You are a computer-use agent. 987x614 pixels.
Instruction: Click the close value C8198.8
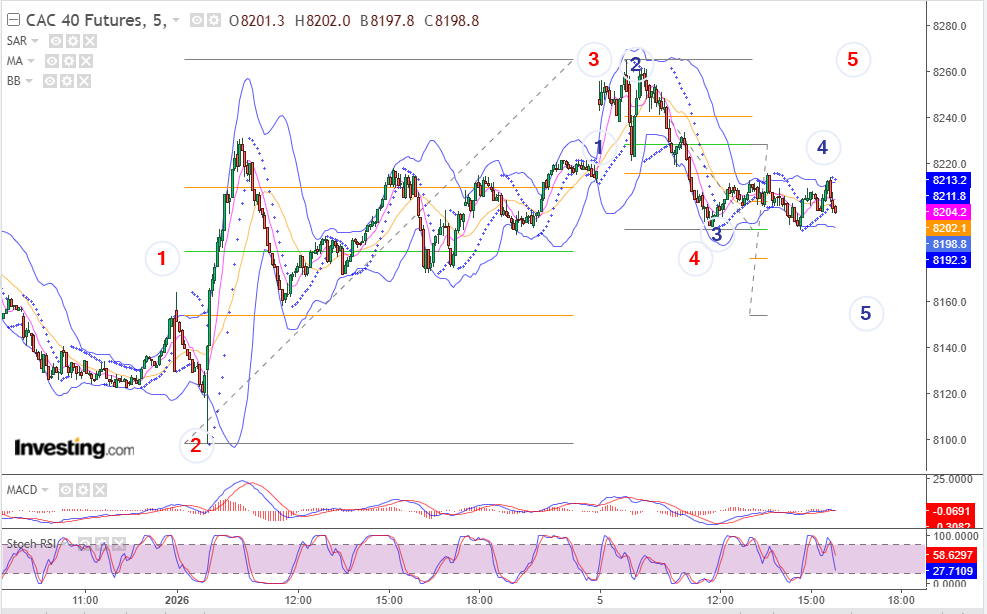tap(452, 21)
